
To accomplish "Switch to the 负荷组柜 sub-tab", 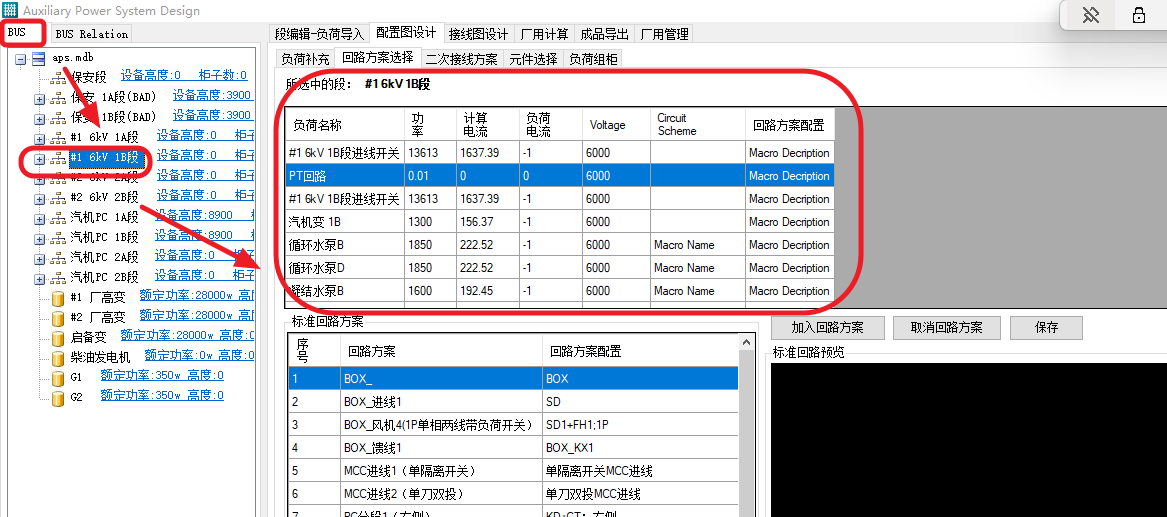I will coord(592,59).
